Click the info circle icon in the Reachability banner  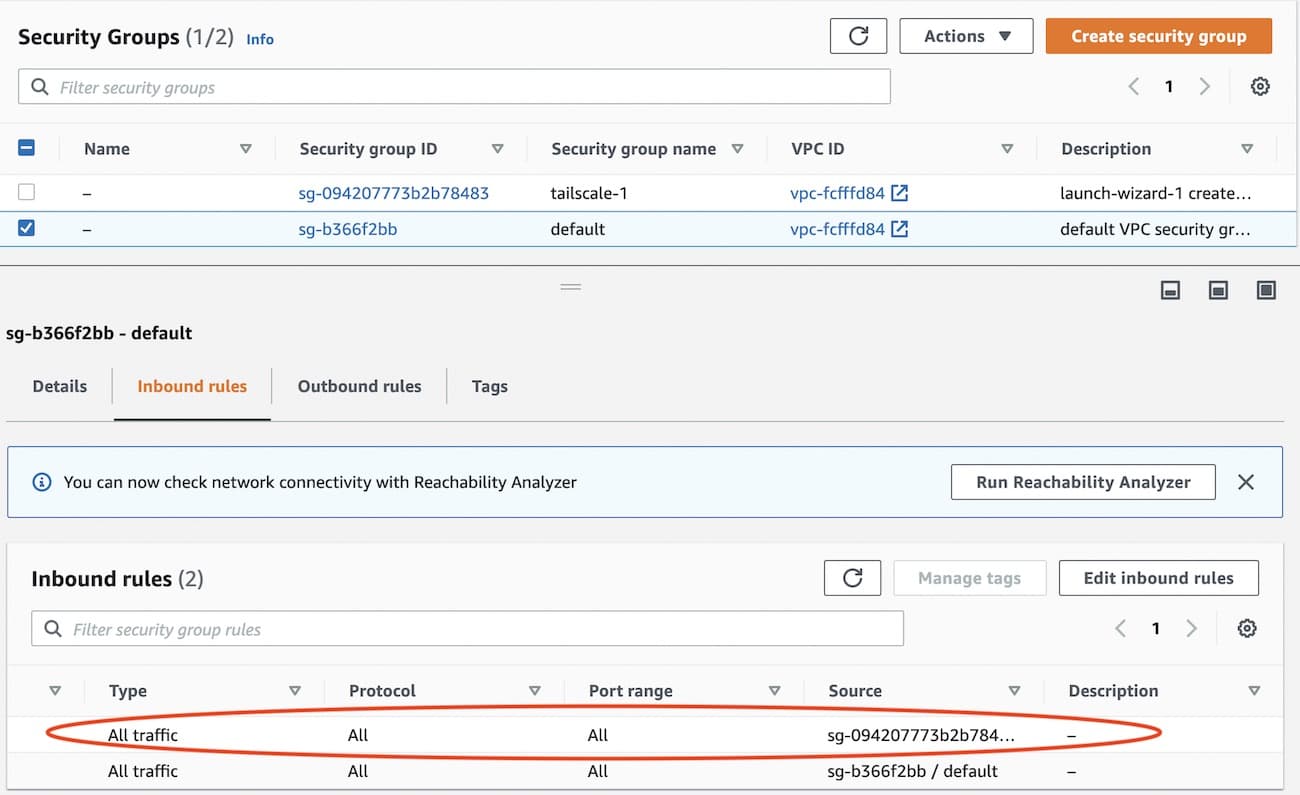[x=41, y=482]
